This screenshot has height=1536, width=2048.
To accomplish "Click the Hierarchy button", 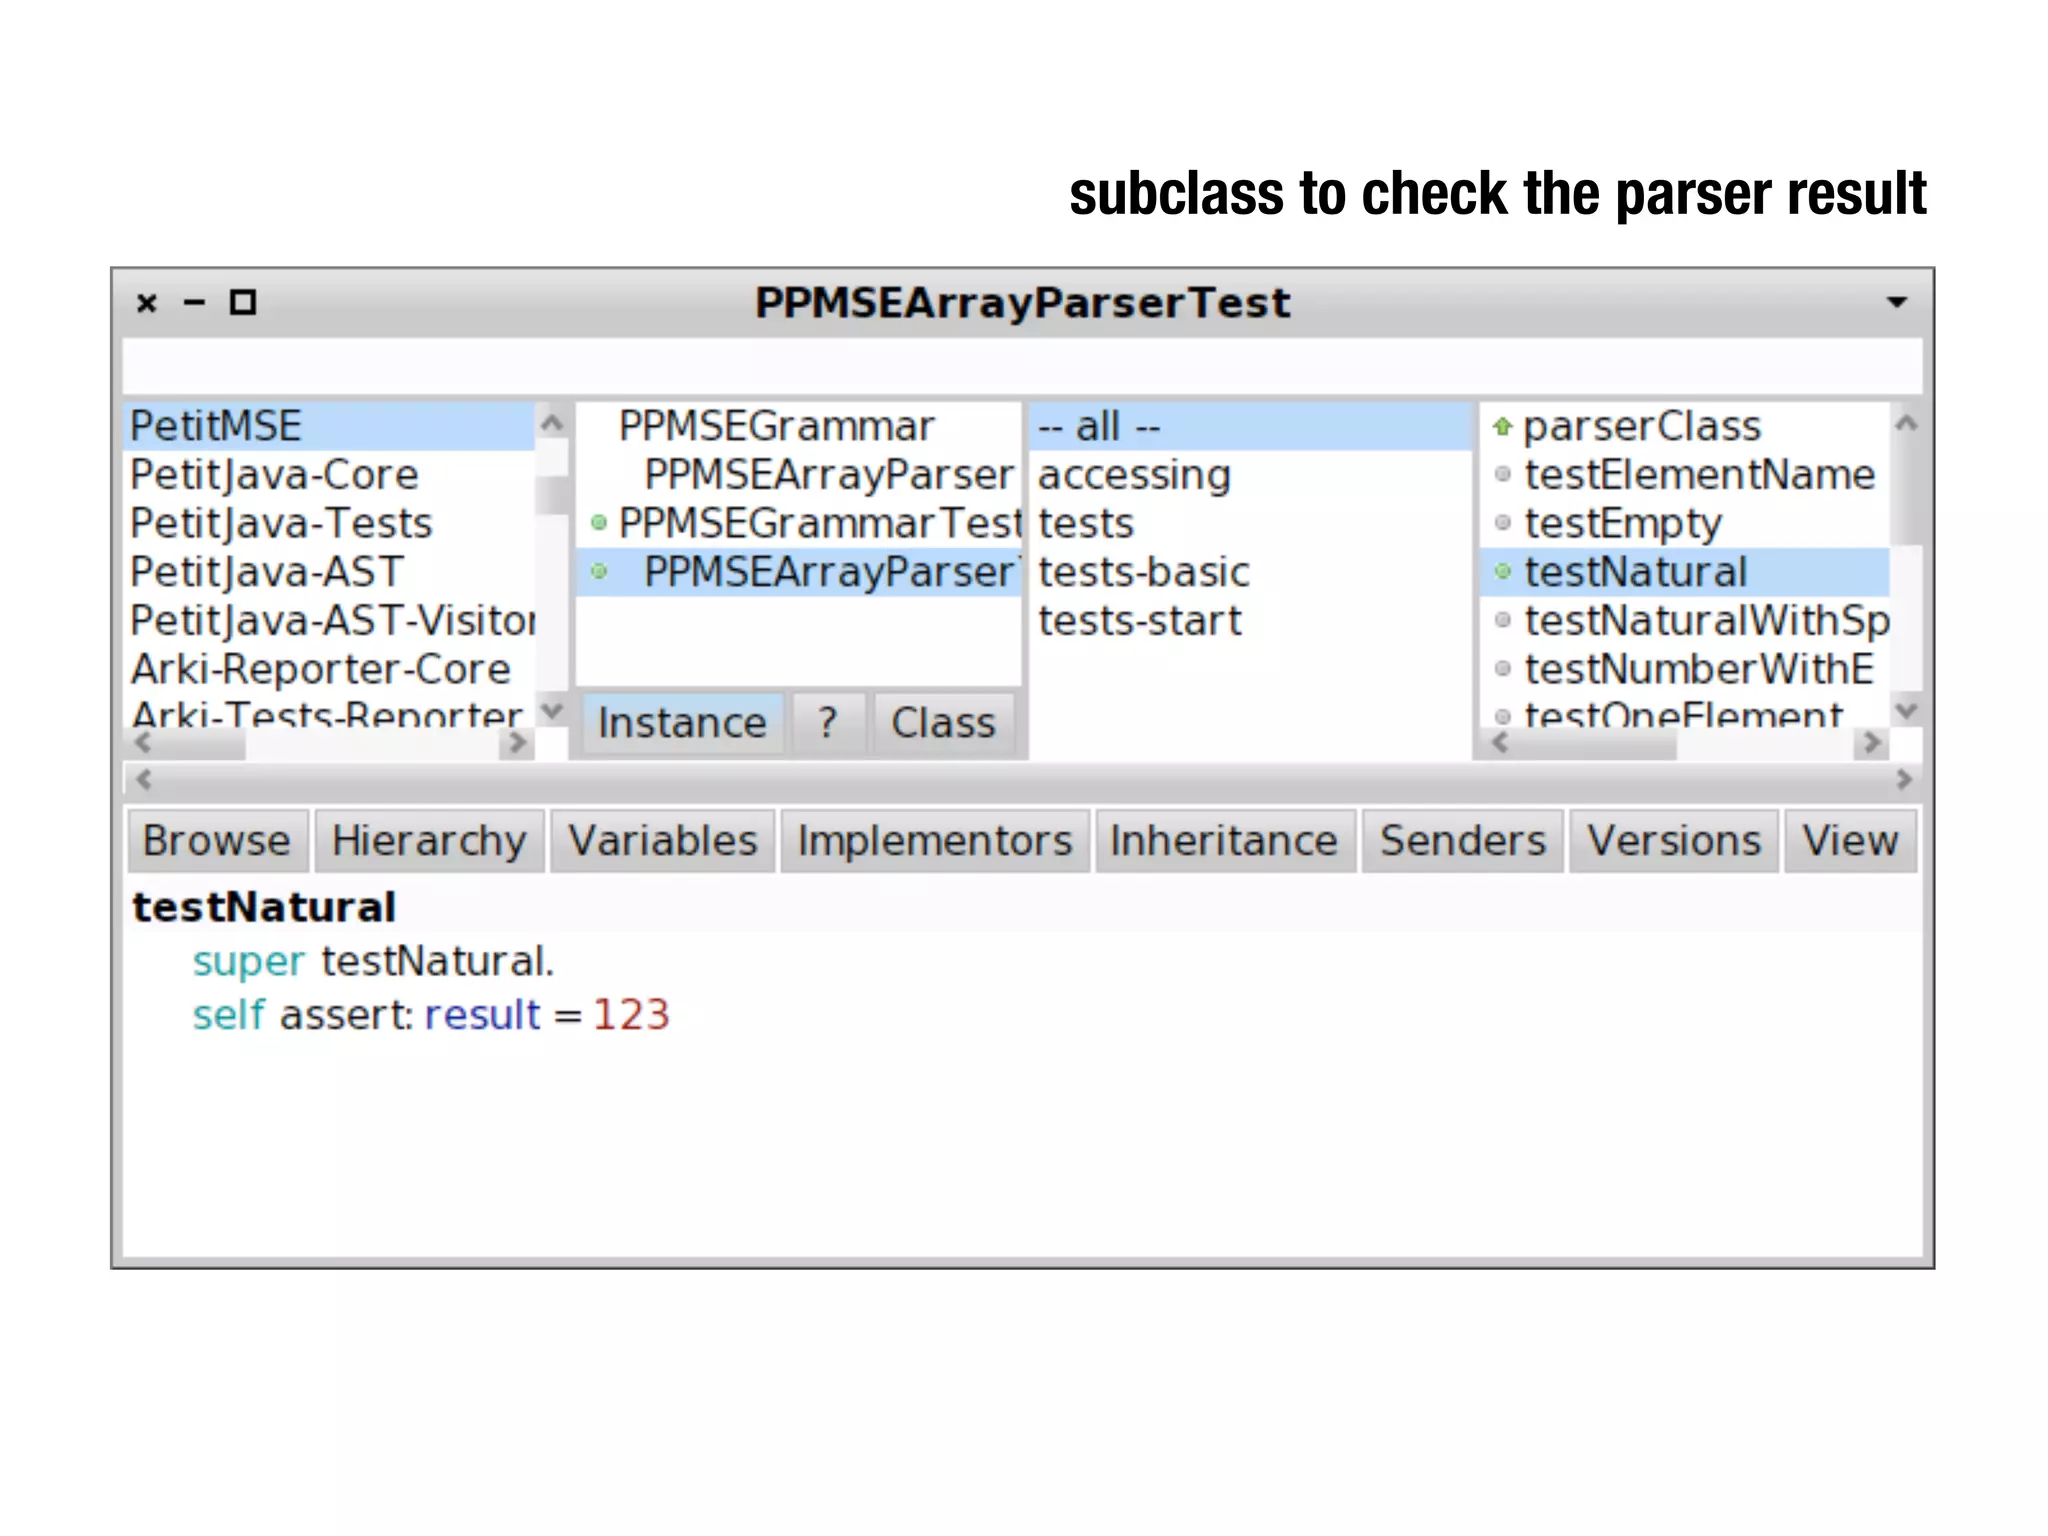I will click(429, 841).
